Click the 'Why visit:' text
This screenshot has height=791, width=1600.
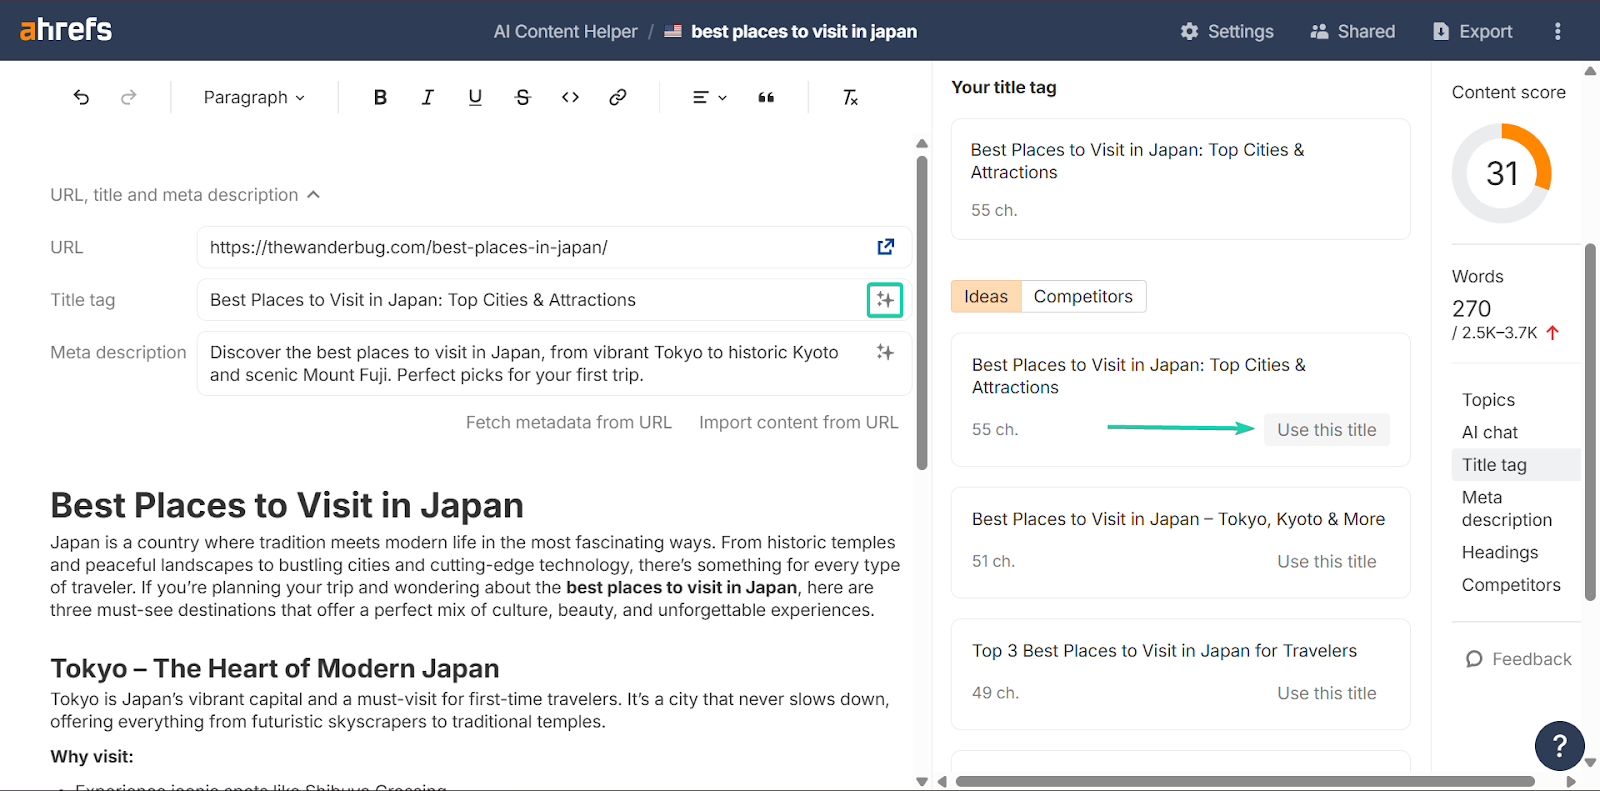(x=92, y=757)
